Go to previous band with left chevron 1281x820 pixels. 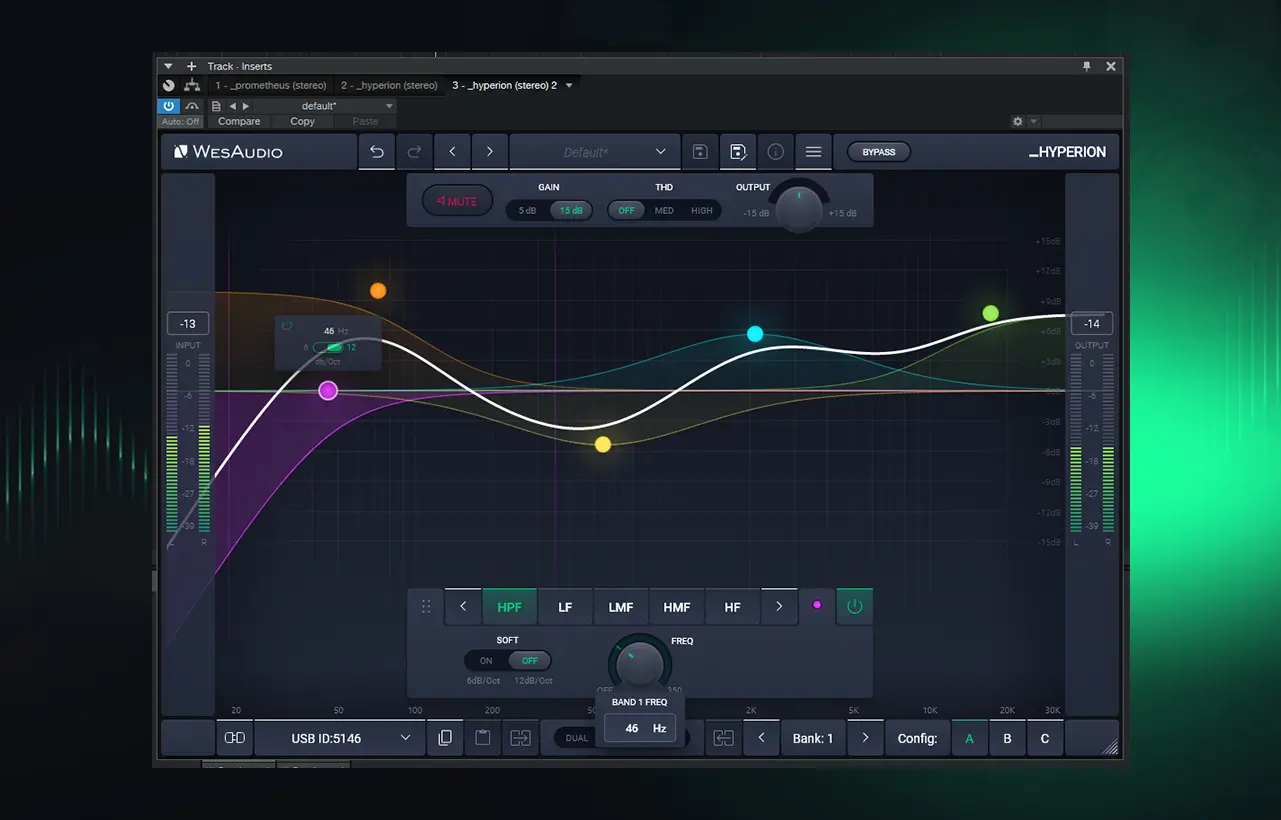tap(463, 606)
